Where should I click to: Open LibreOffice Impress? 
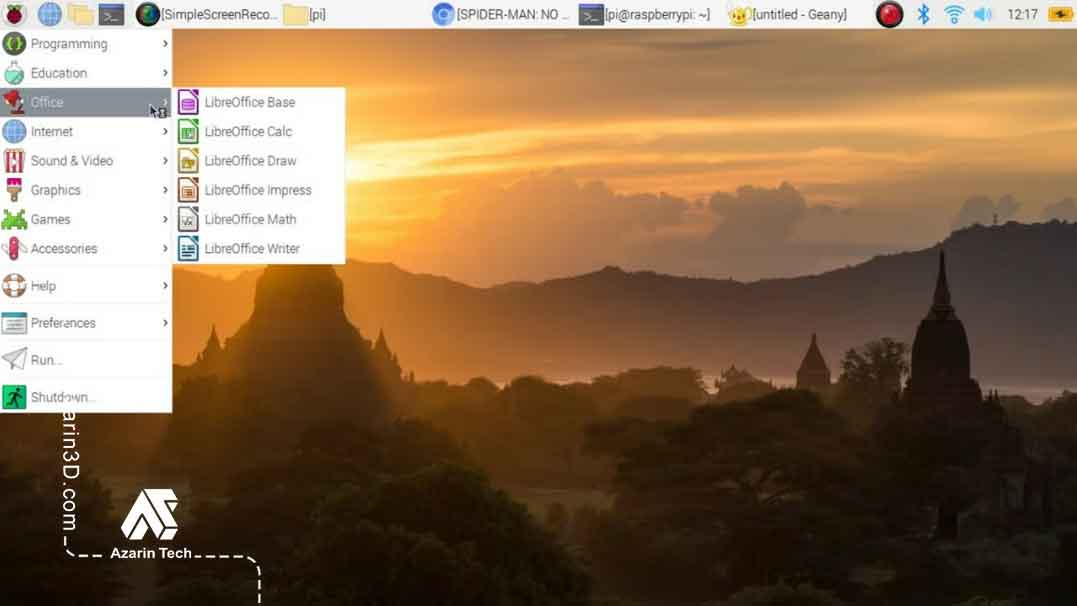click(x=257, y=190)
